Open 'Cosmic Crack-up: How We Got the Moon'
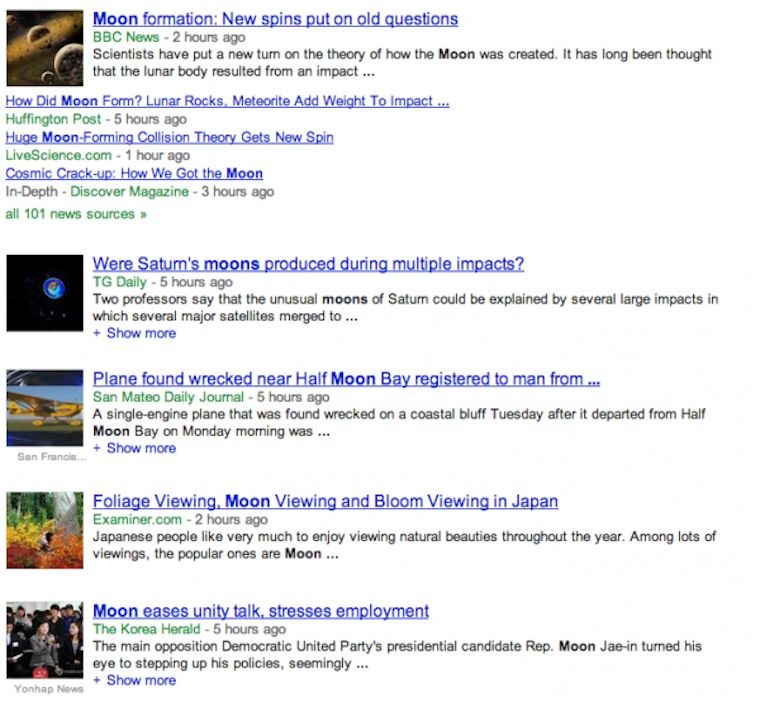760x702 pixels. pos(134,174)
